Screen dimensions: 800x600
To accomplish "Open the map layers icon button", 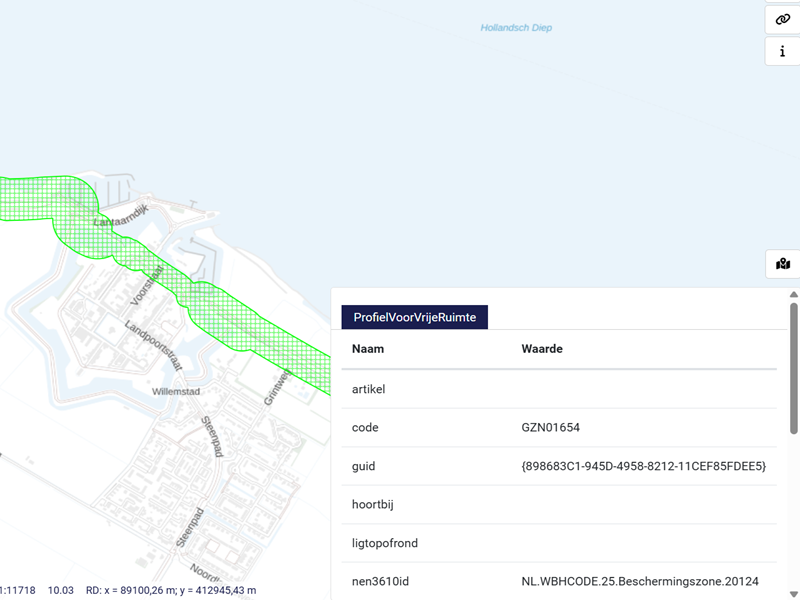I will [782, 264].
